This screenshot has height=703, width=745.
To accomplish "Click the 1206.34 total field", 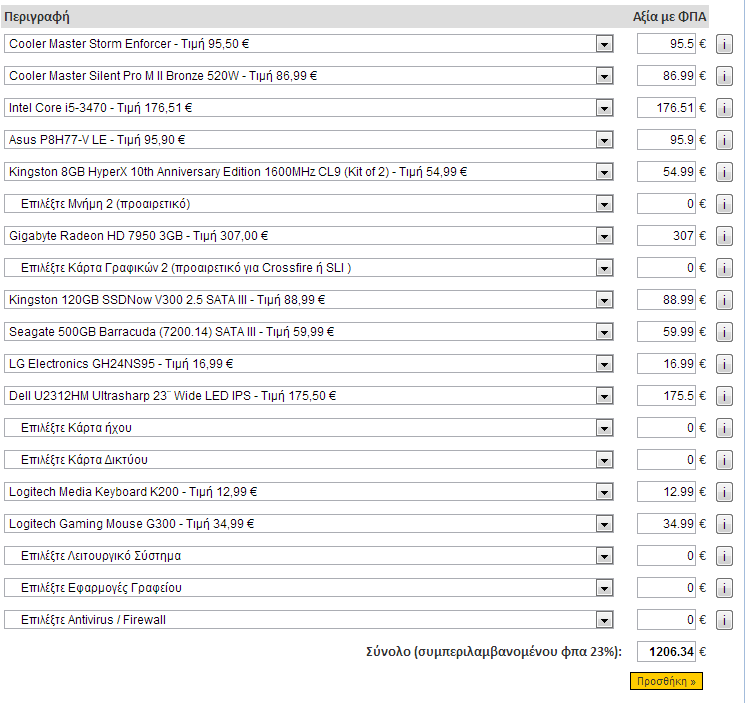I will pyautogui.click(x=666, y=652).
